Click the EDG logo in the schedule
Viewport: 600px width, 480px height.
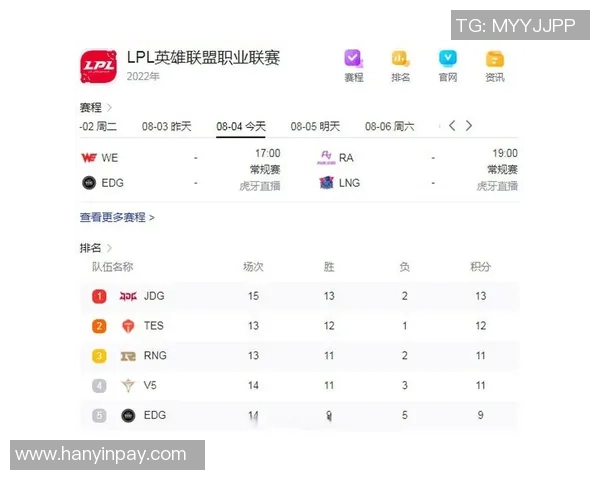point(89,183)
